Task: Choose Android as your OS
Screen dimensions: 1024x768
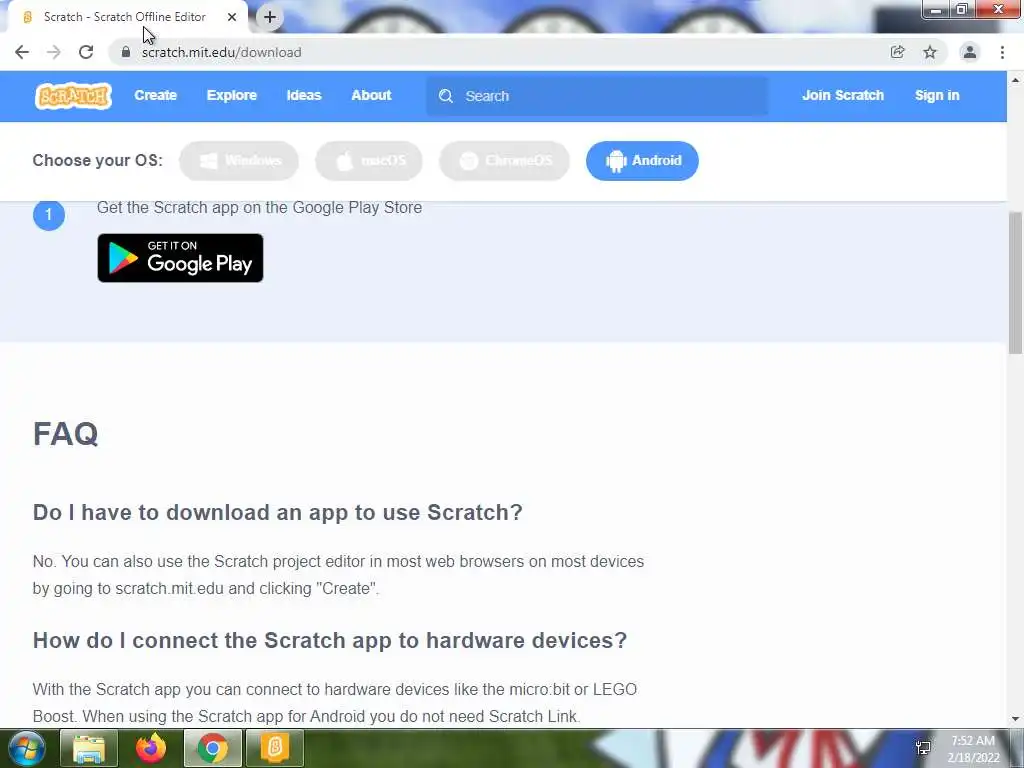Action: pyautogui.click(x=642, y=161)
